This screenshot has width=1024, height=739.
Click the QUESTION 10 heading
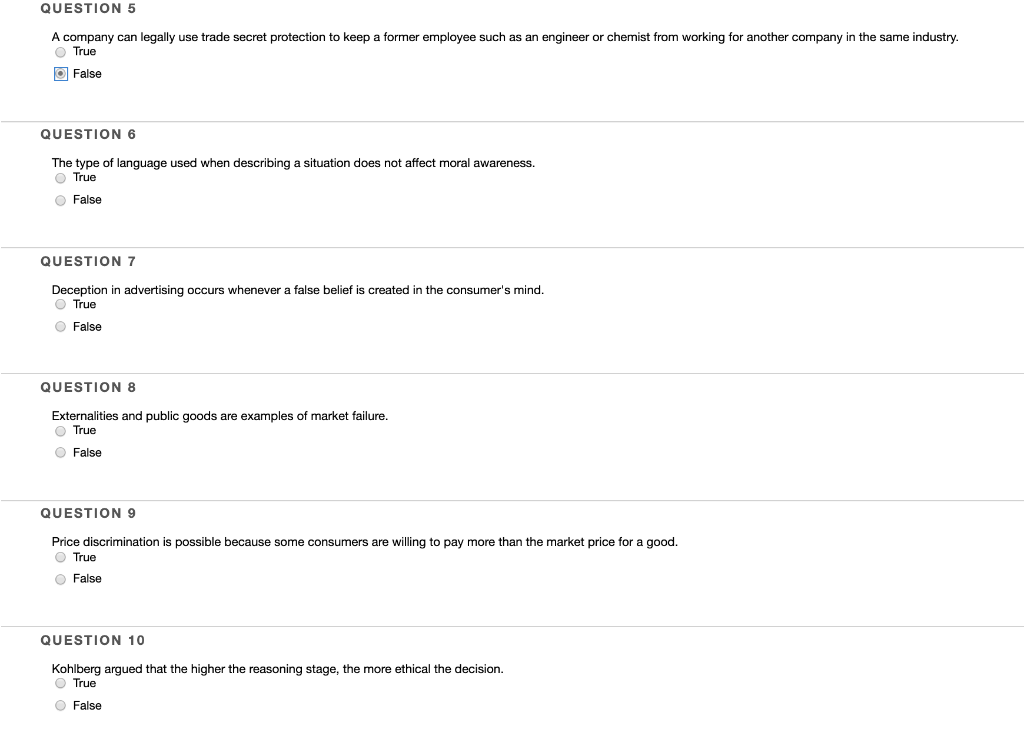[x=92, y=640]
